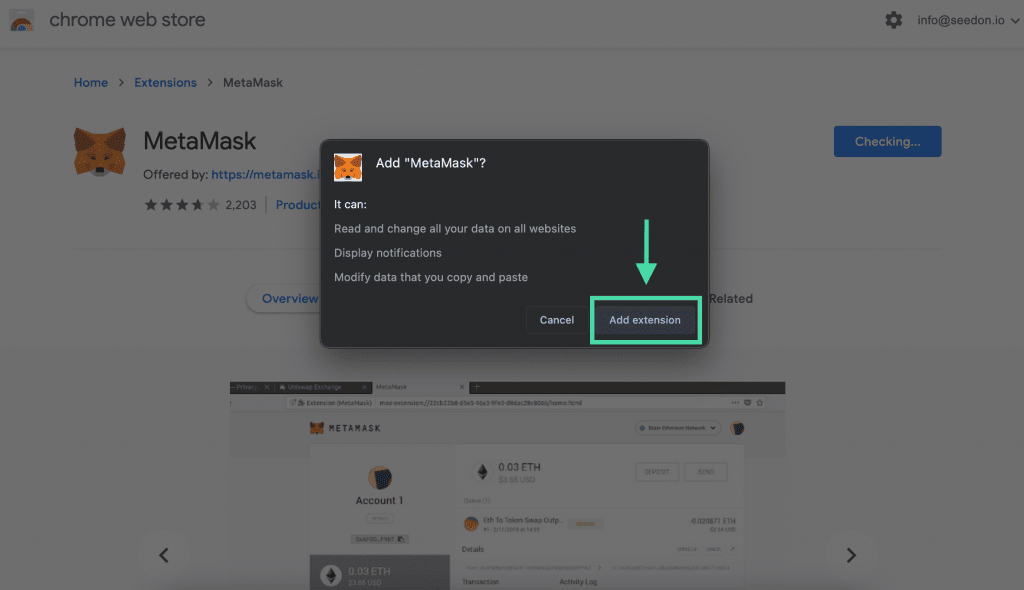Screen dimensions: 1024x590
Task: Click the MetaMask extension title heading
Action: (199, 141)
